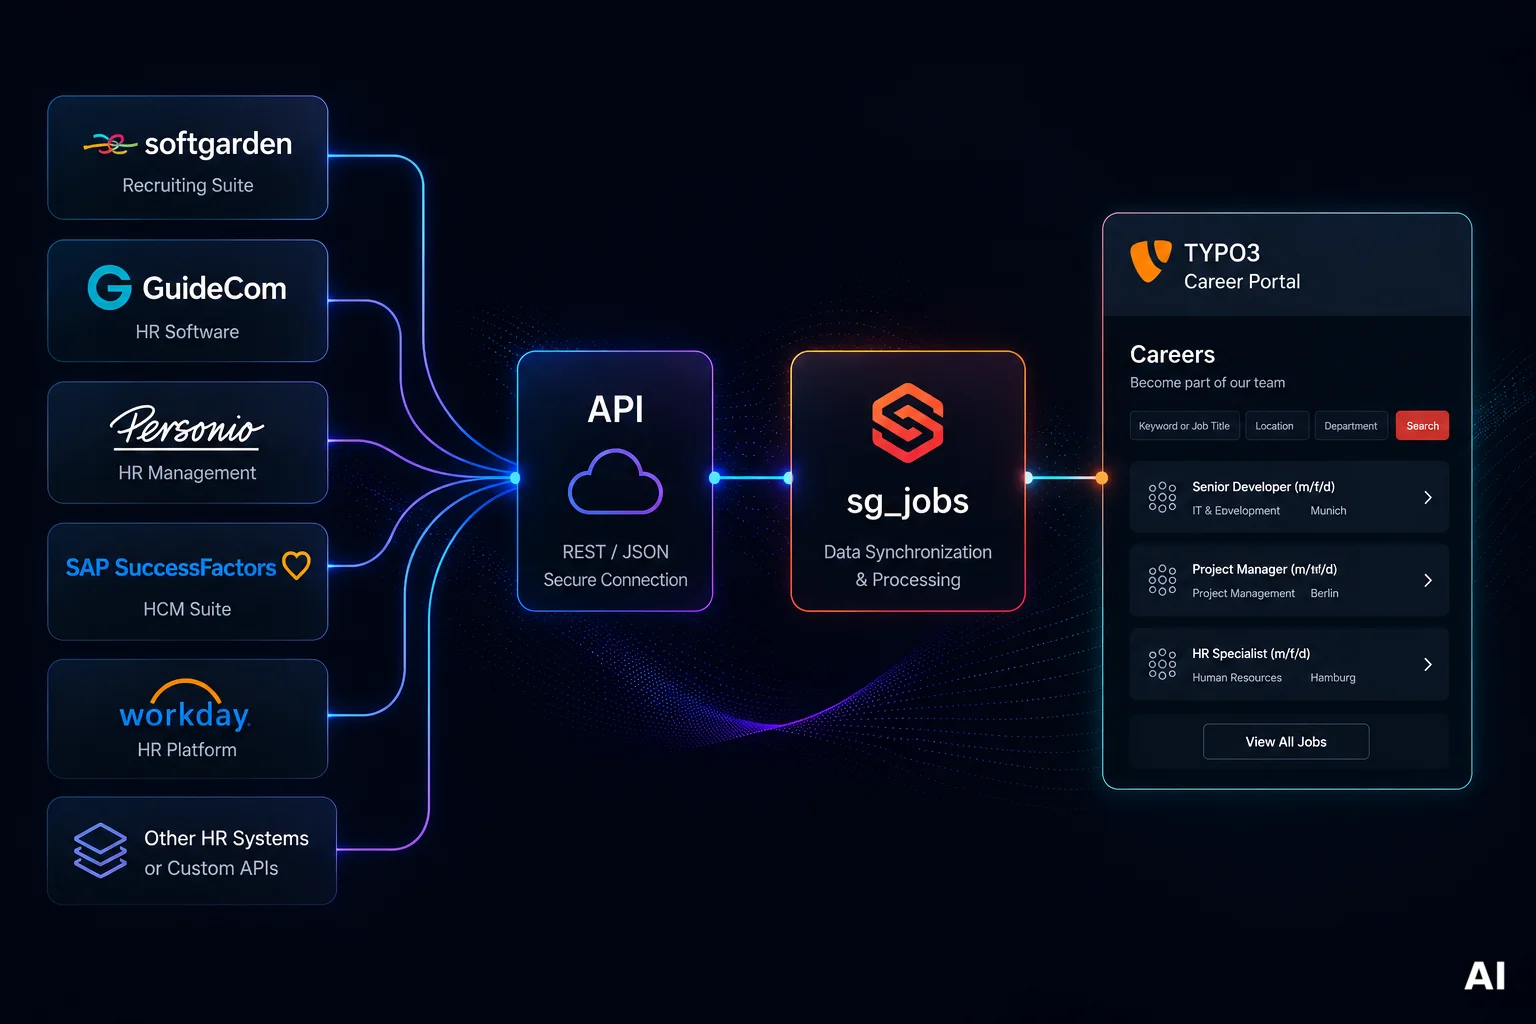The height and width of the screenshot is (1024, 1536).
Task: Click the SAP SuccessFactors heart icon
Action: point(296,566)
